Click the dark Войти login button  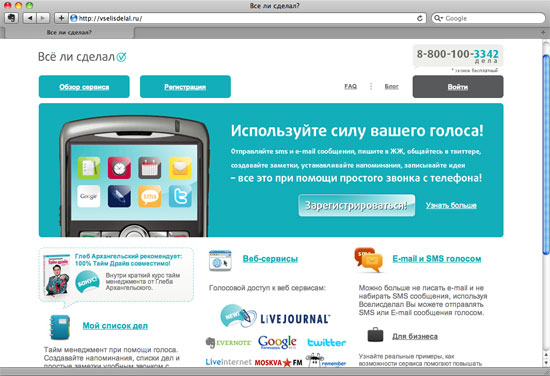pos(458,87)
